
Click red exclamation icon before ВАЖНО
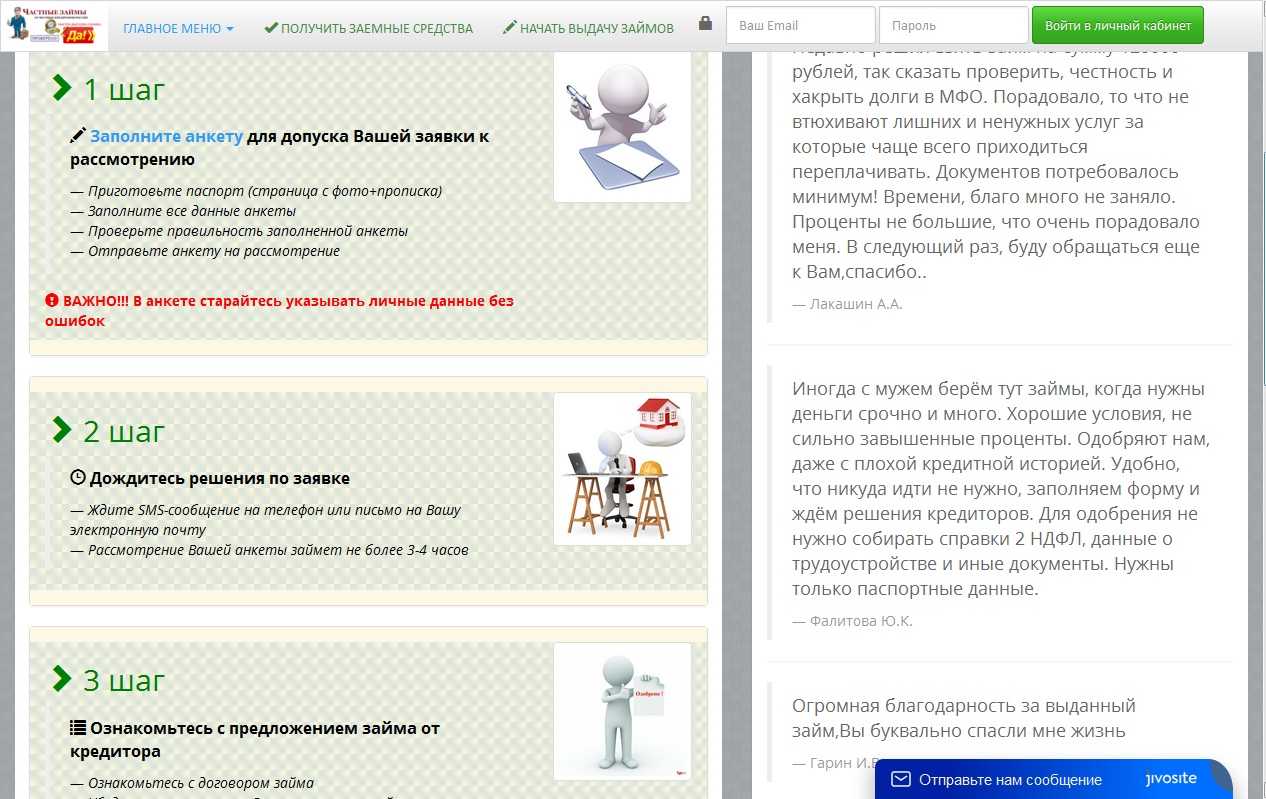click(52, 300)
